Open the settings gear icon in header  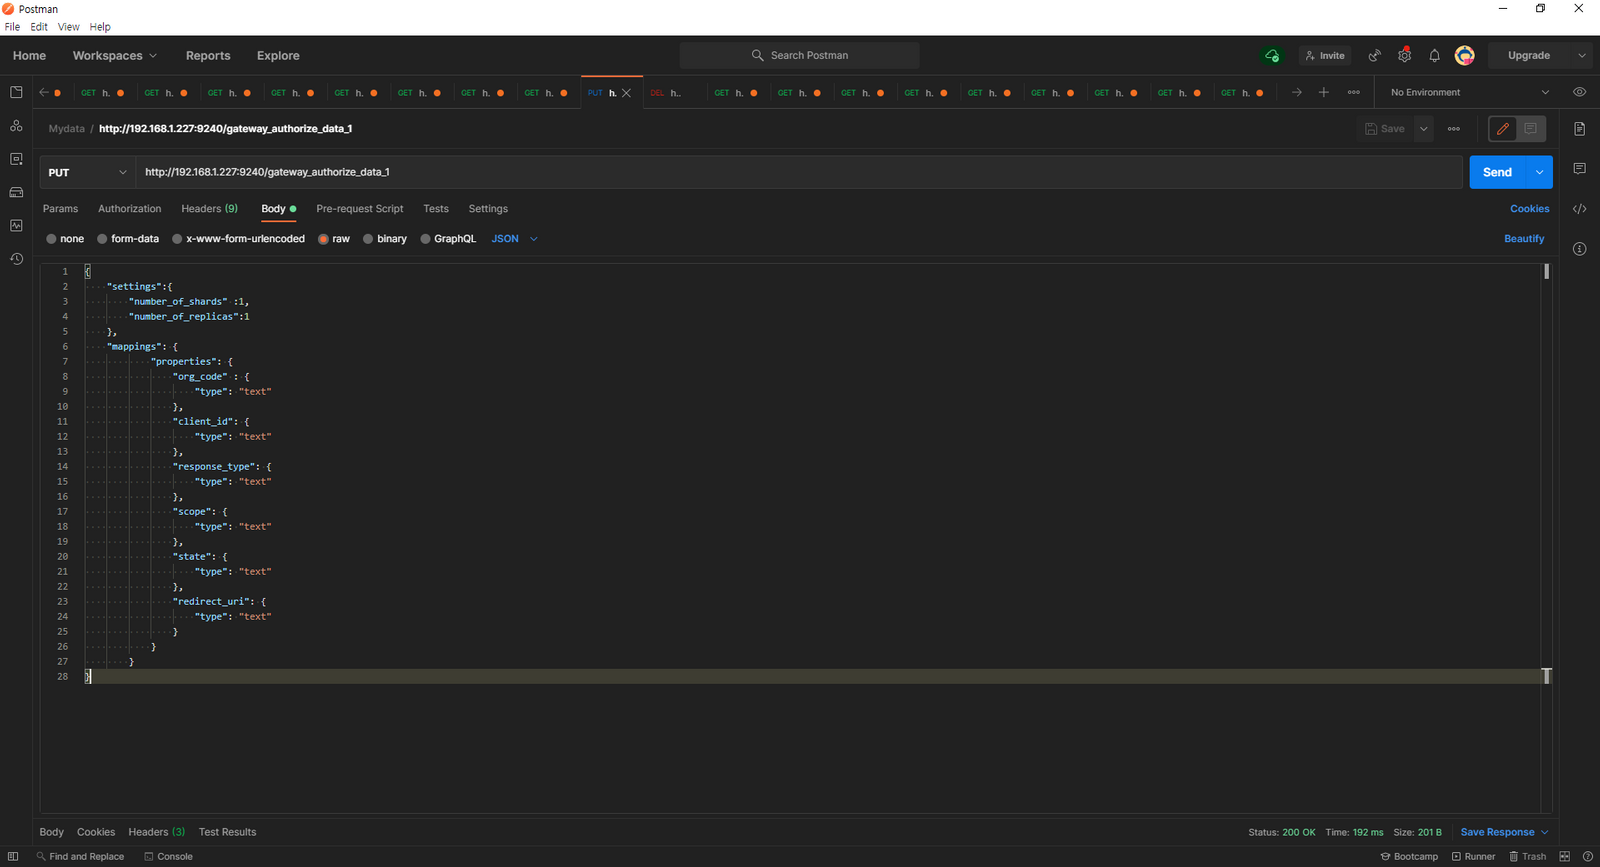coord(1404,56)
